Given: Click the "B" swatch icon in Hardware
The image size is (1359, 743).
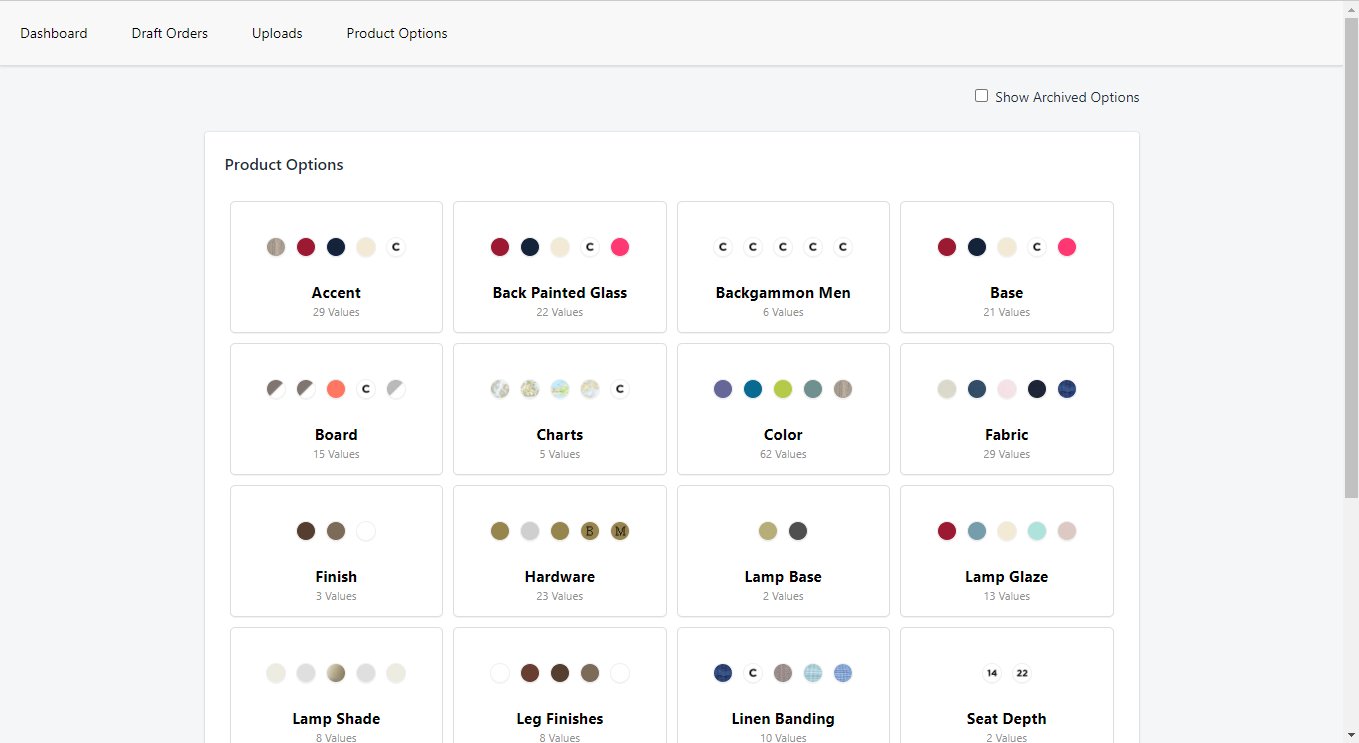Looking at the screenshot, I should coord(590,531).
